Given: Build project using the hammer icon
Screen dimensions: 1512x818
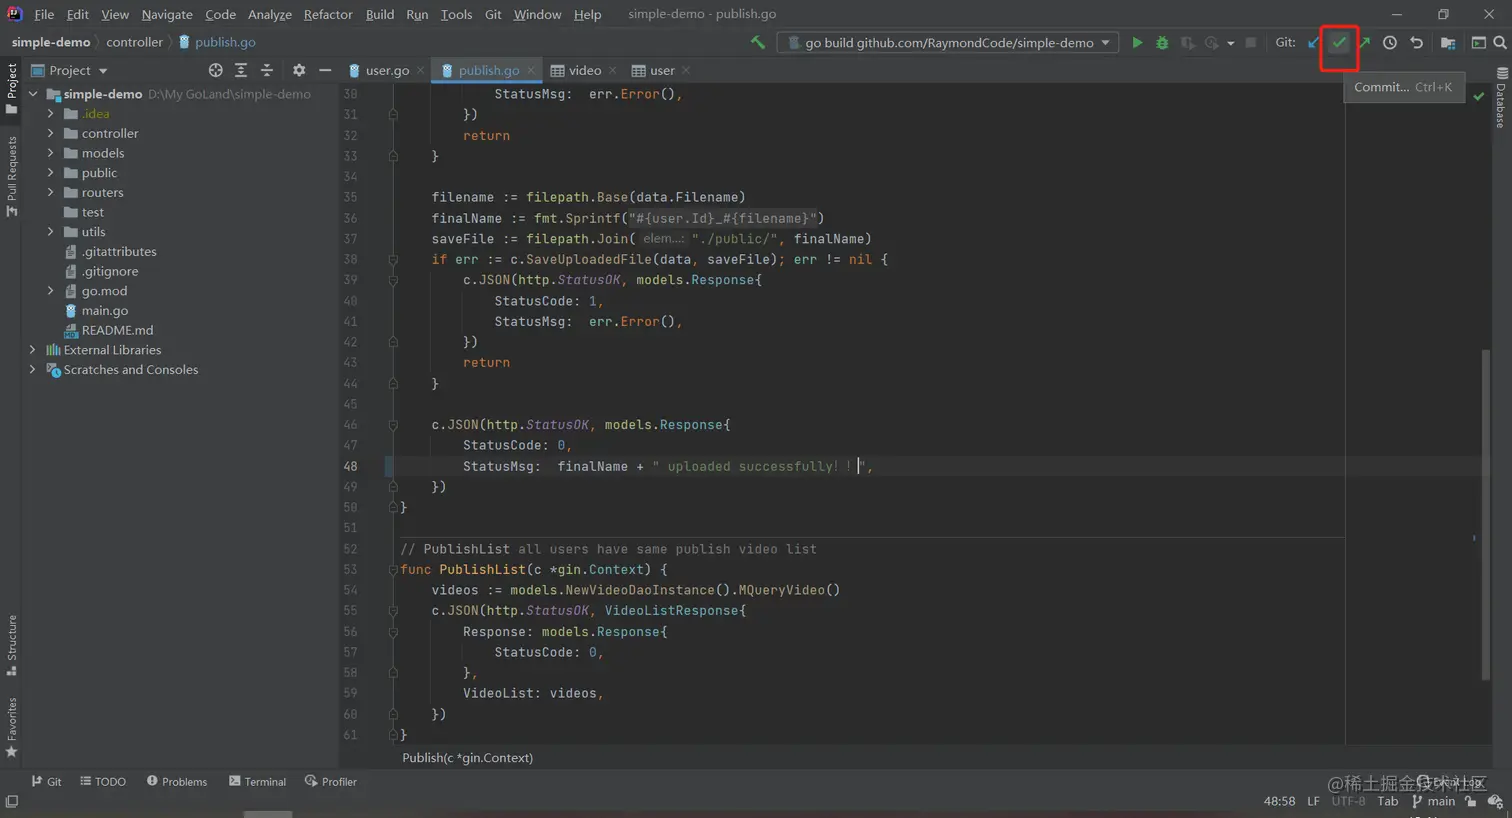Looking at the screenshot, I should (x=758, y=42).
